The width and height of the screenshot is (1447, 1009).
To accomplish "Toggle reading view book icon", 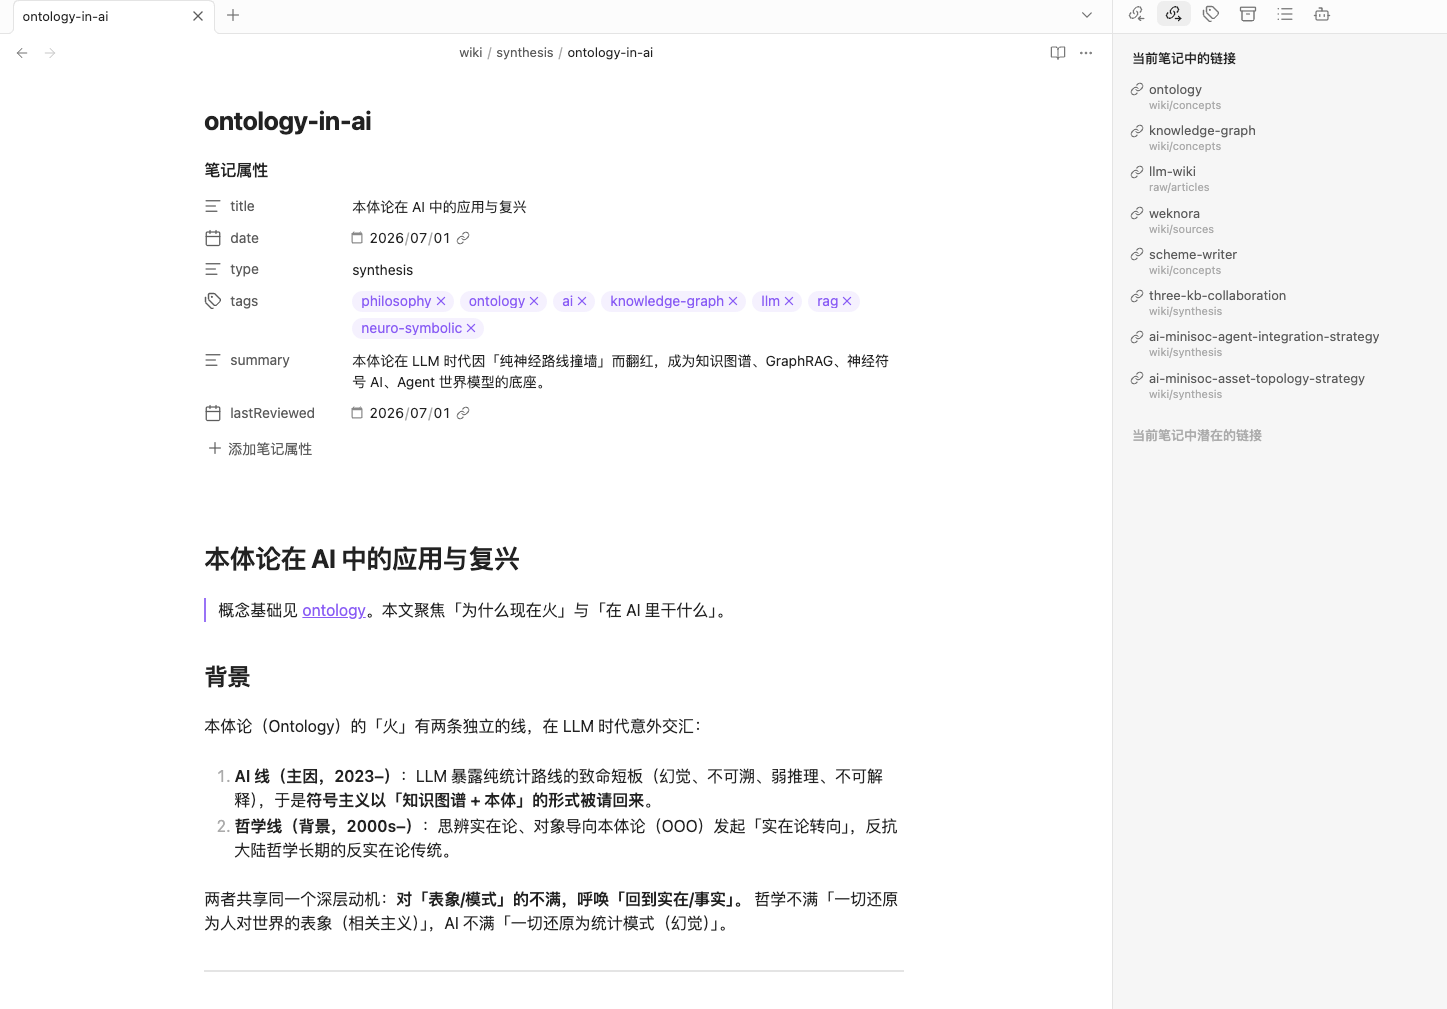I will (1058, 53).
